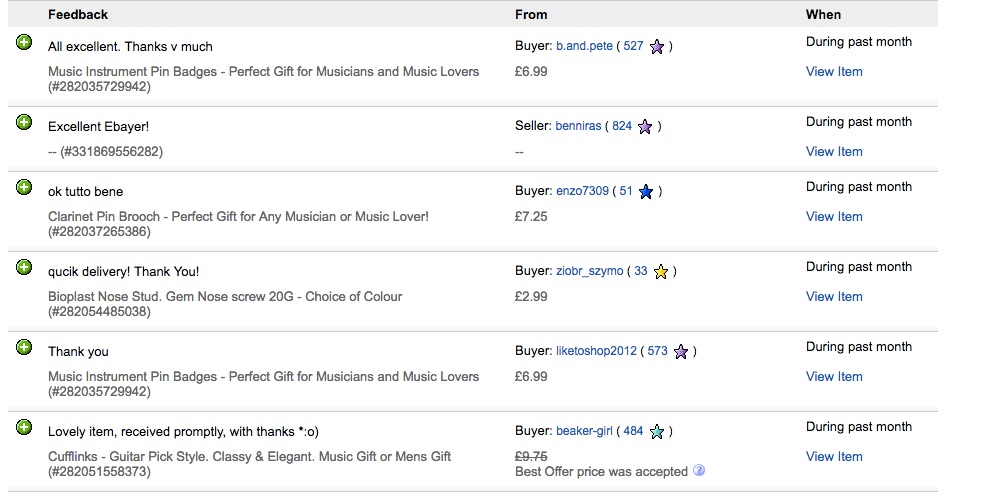
Task: Click positive feedback icon beside 'All excellent'
Action: tap(24, 42)
